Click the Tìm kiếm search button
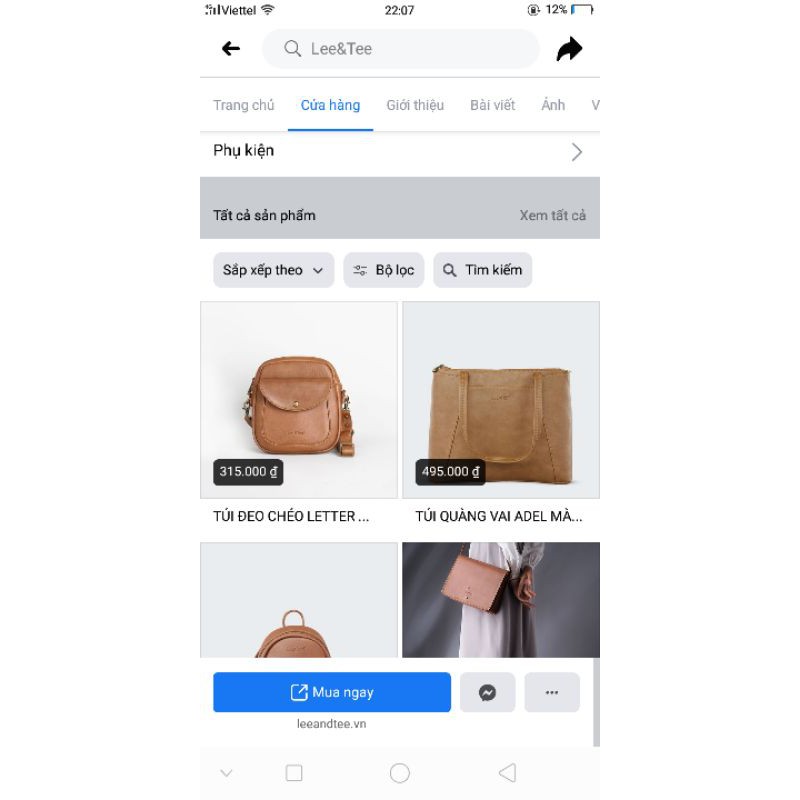This screenshot has height=800, width=800. click(483, 270)
